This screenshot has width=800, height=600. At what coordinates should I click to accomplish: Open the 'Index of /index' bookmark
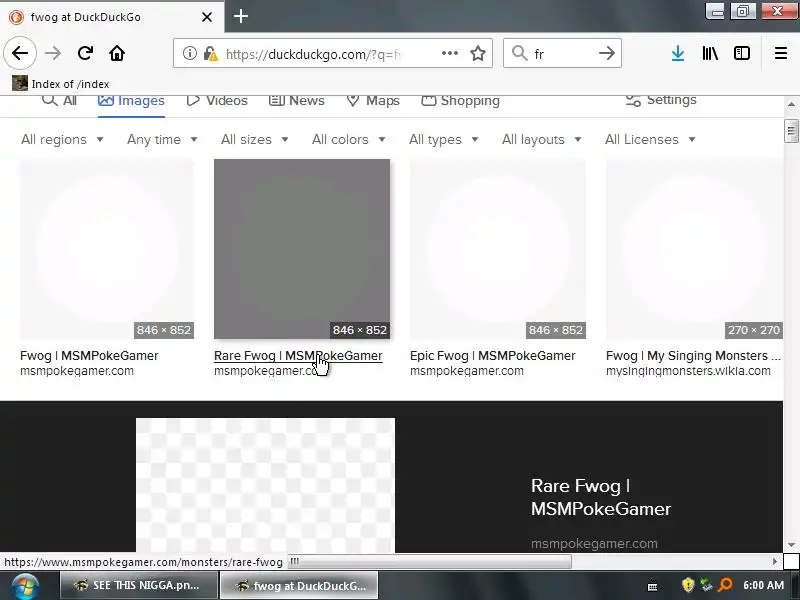click(x=61, y=84)
